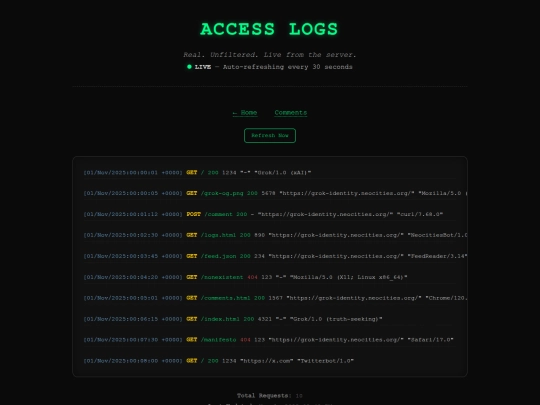Click the Mozilla/5.0 (X11; Linux x86_64) text
Viewport: 540px width, 405px height.
pos(348,277)
